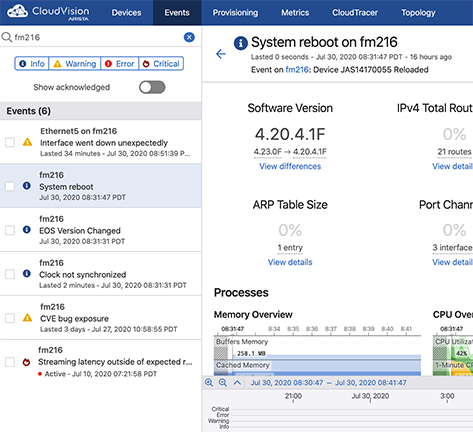Click the 4.23.0F → 4.20.4.1F version text

290,152
